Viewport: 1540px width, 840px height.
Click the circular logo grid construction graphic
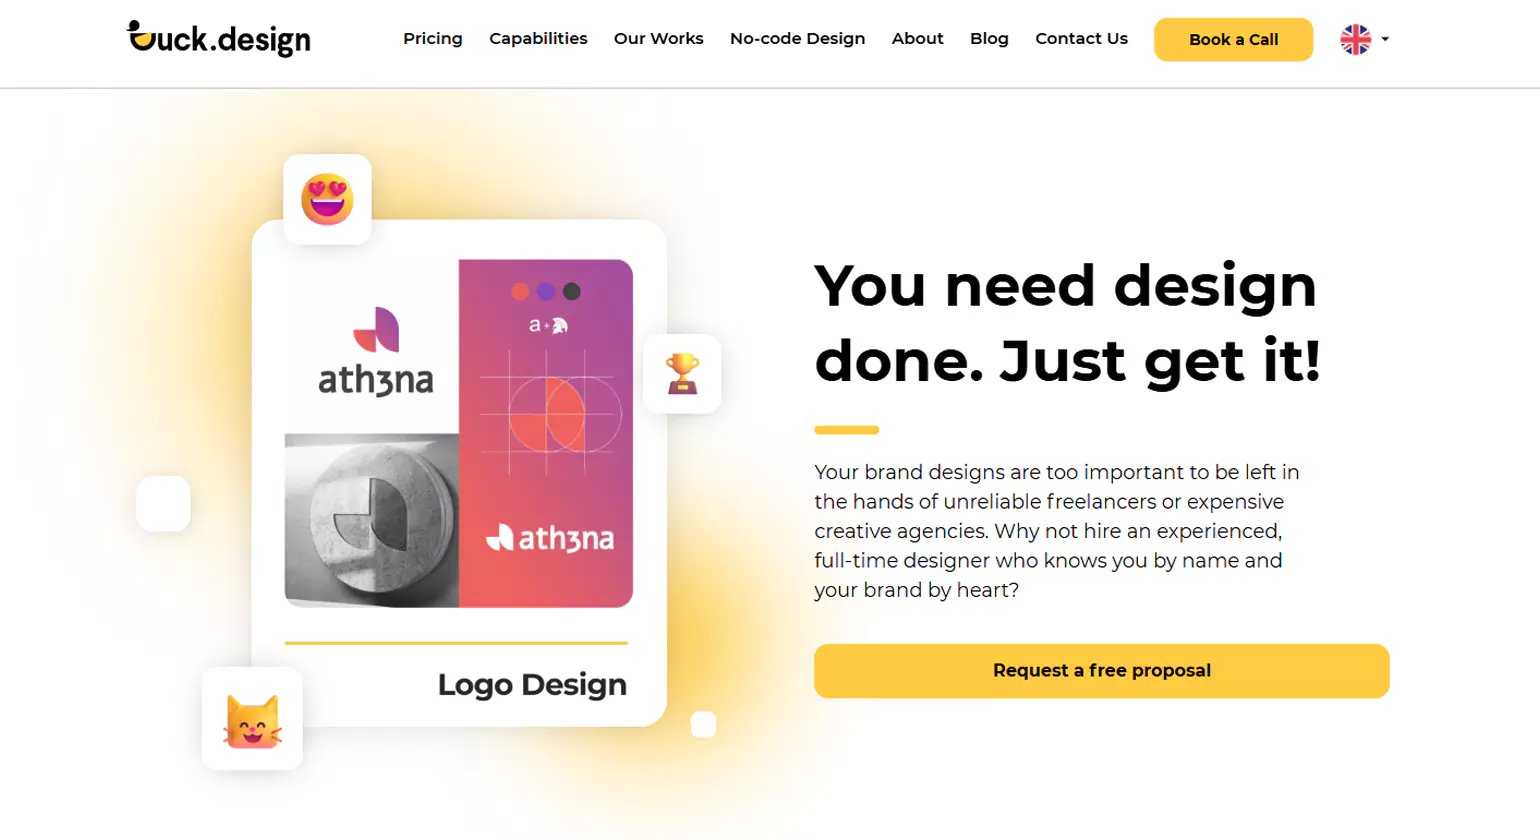(x=549, y=412)
